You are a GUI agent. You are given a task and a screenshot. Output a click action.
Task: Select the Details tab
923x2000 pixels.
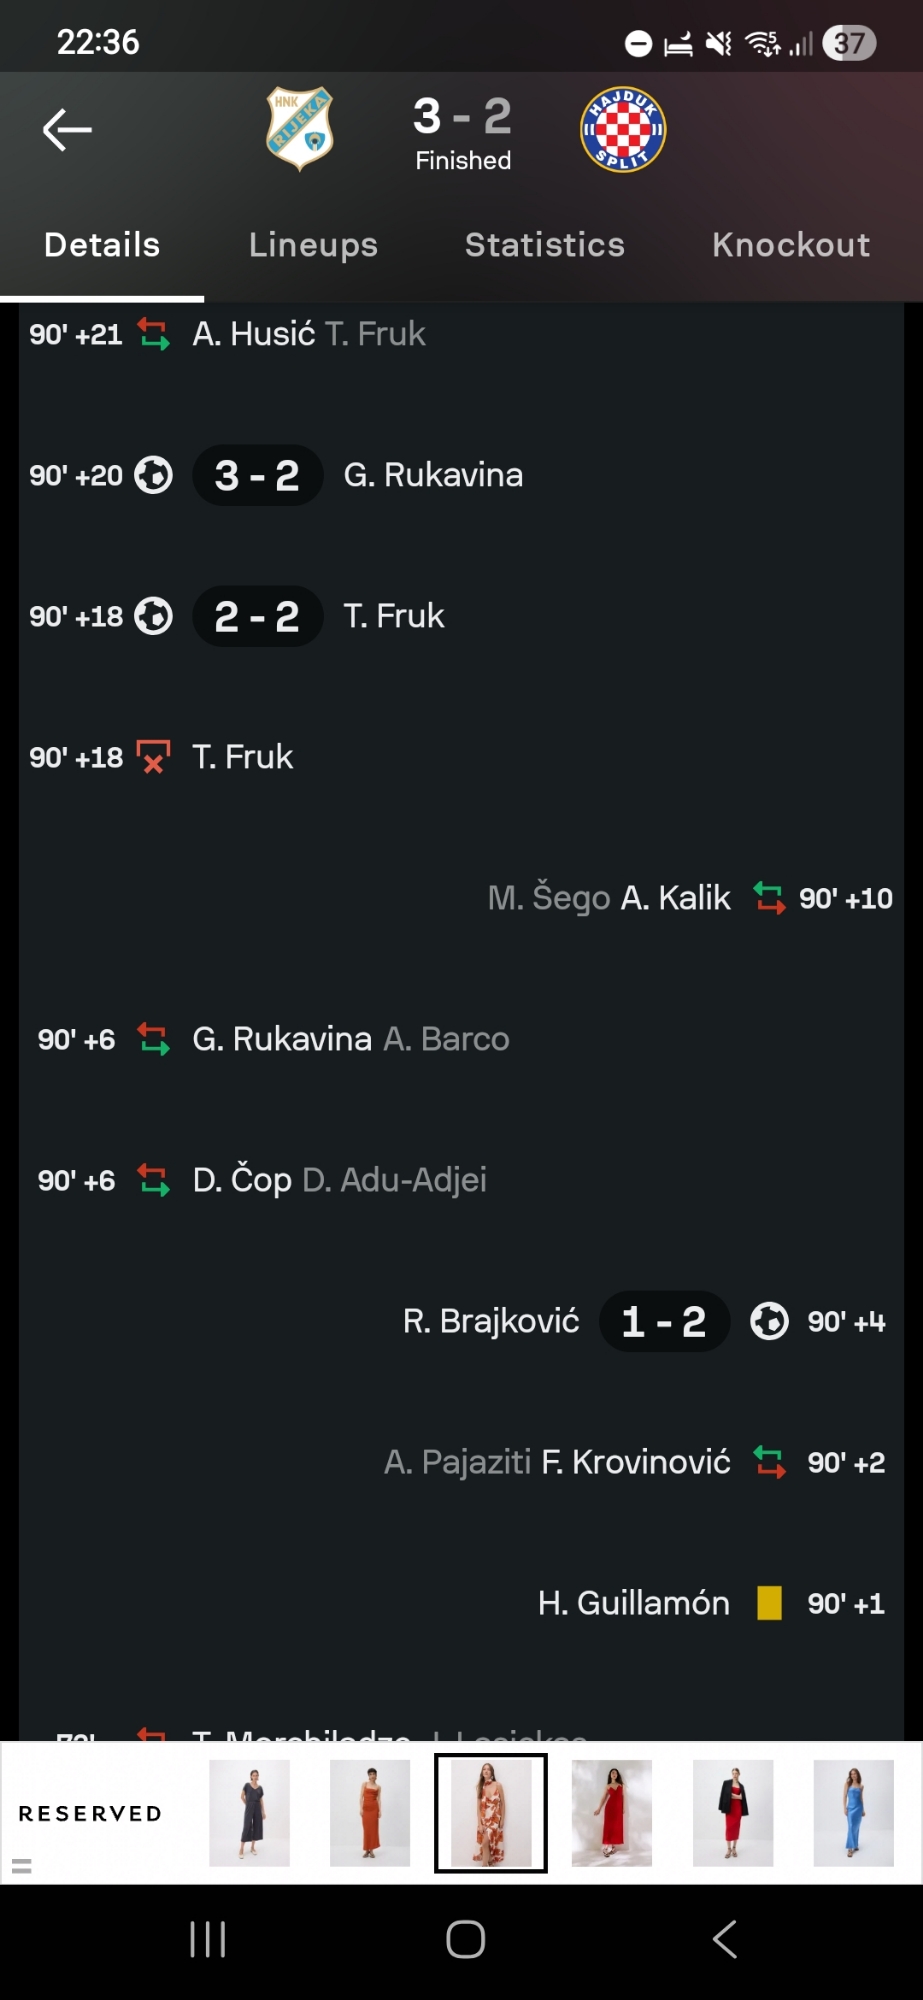(102, 245)
